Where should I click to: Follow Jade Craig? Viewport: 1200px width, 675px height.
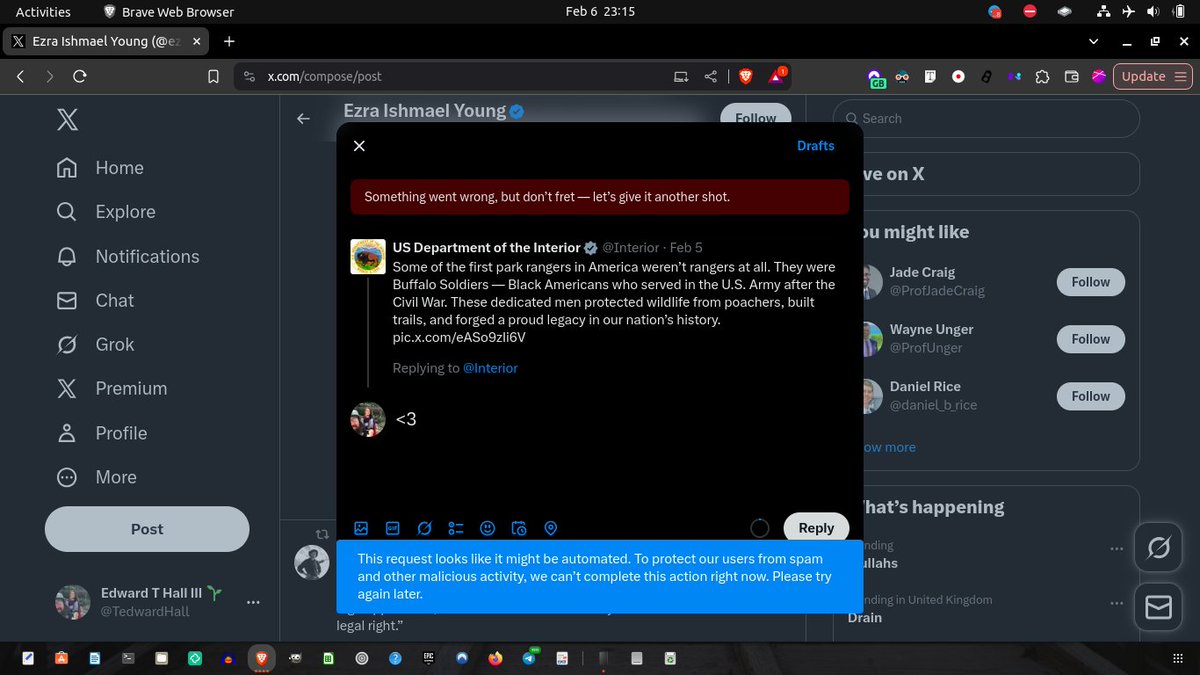click(1090, 282)
